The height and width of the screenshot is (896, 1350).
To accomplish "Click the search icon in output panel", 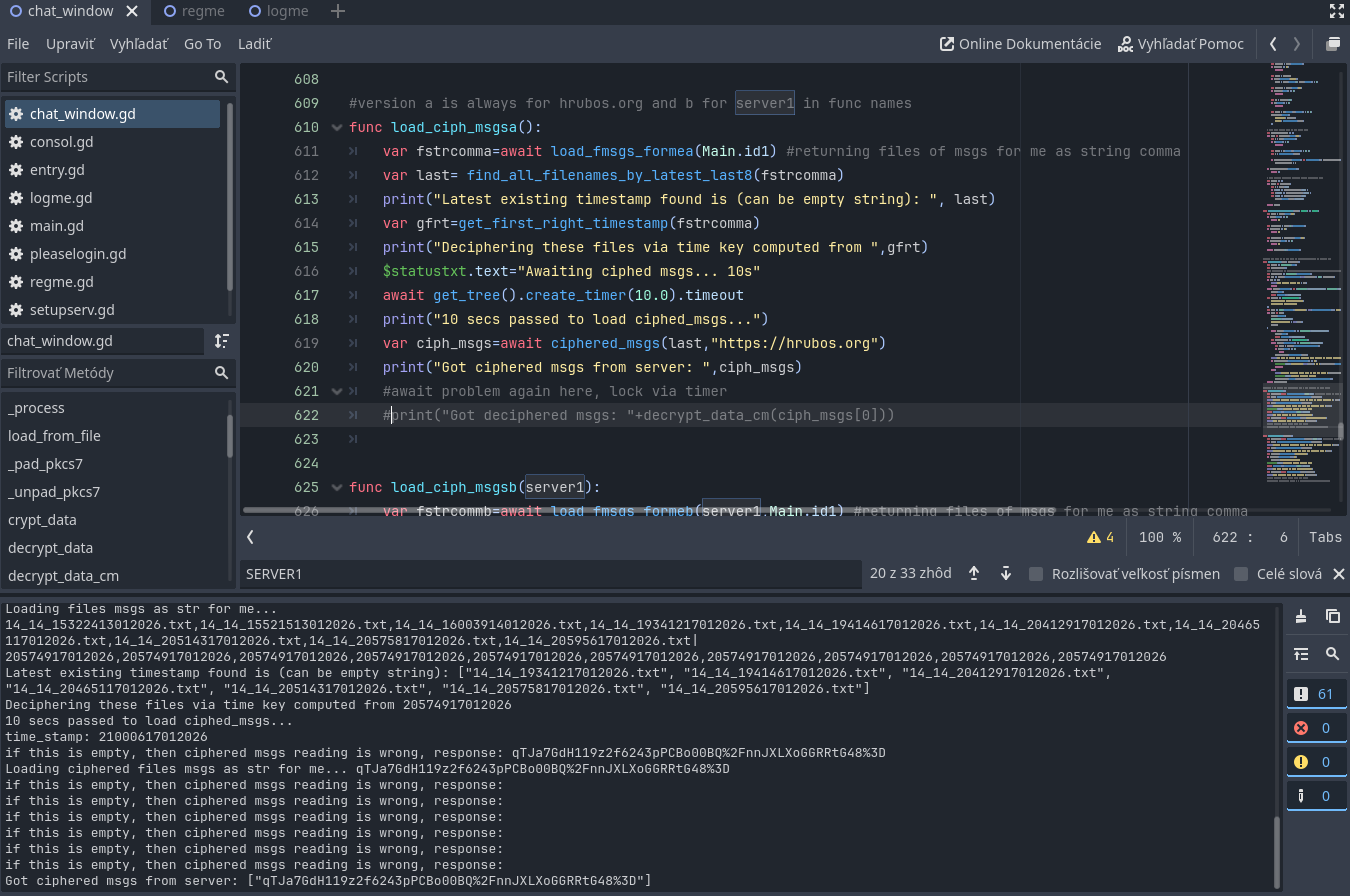I will pos(1332,653).
